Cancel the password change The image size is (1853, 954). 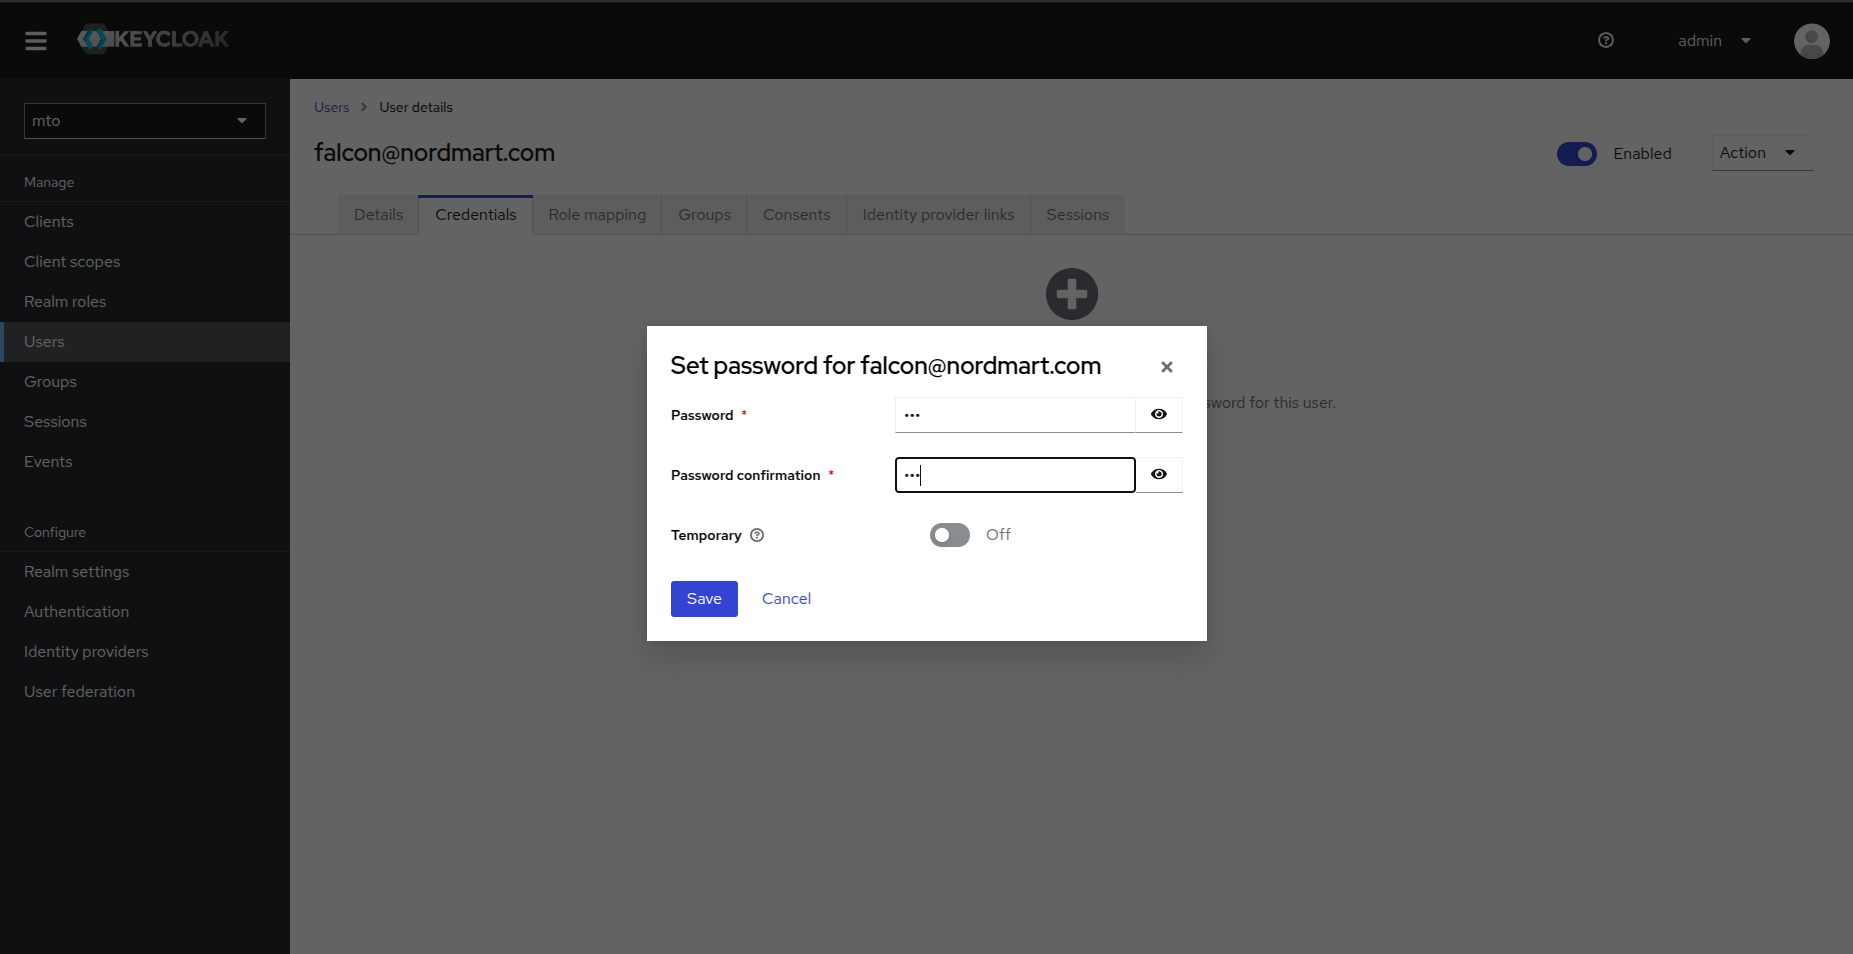(786, 598)
